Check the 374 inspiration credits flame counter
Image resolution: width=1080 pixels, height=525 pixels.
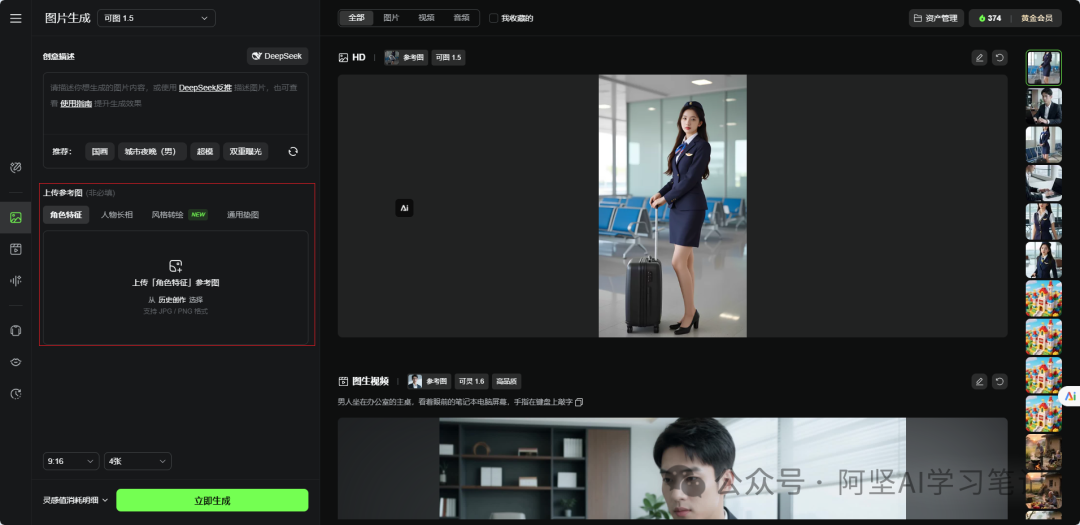click(990, 19)
